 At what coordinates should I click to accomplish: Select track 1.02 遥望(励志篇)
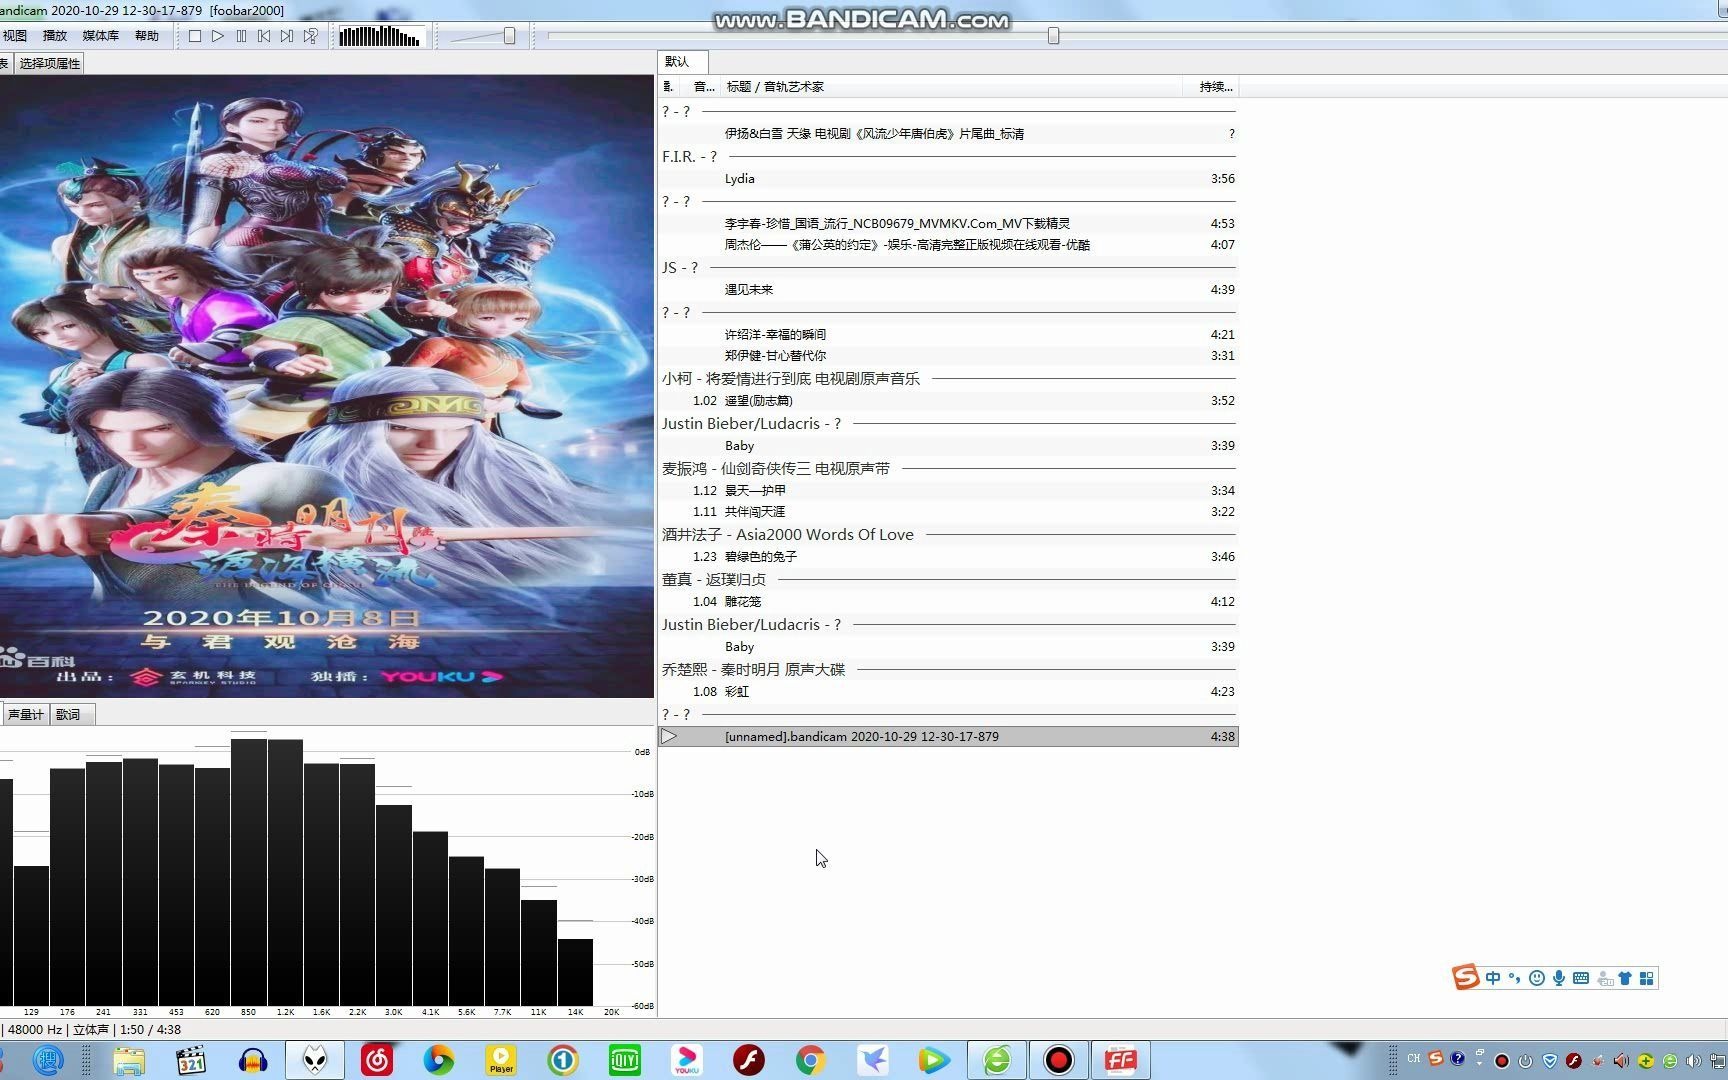[x=947, y=401]
